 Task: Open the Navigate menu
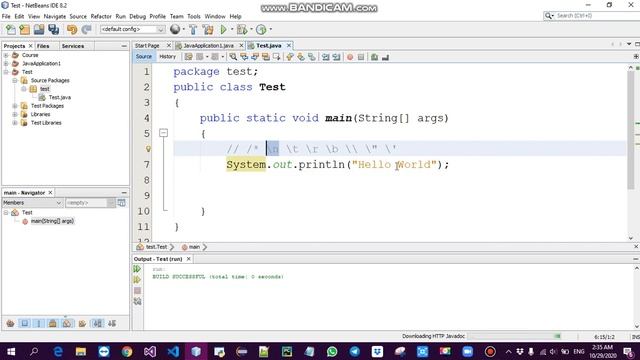pos(55,16)
